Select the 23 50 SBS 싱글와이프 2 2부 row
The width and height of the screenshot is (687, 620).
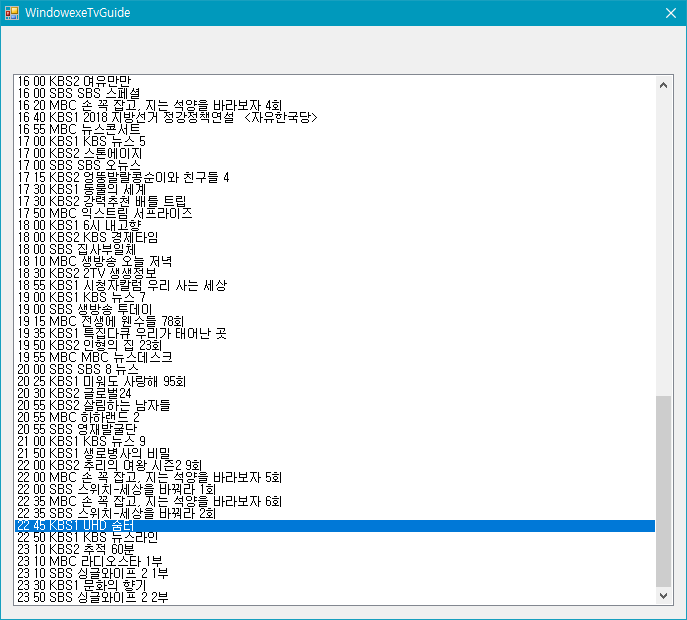tap(335, 598)
